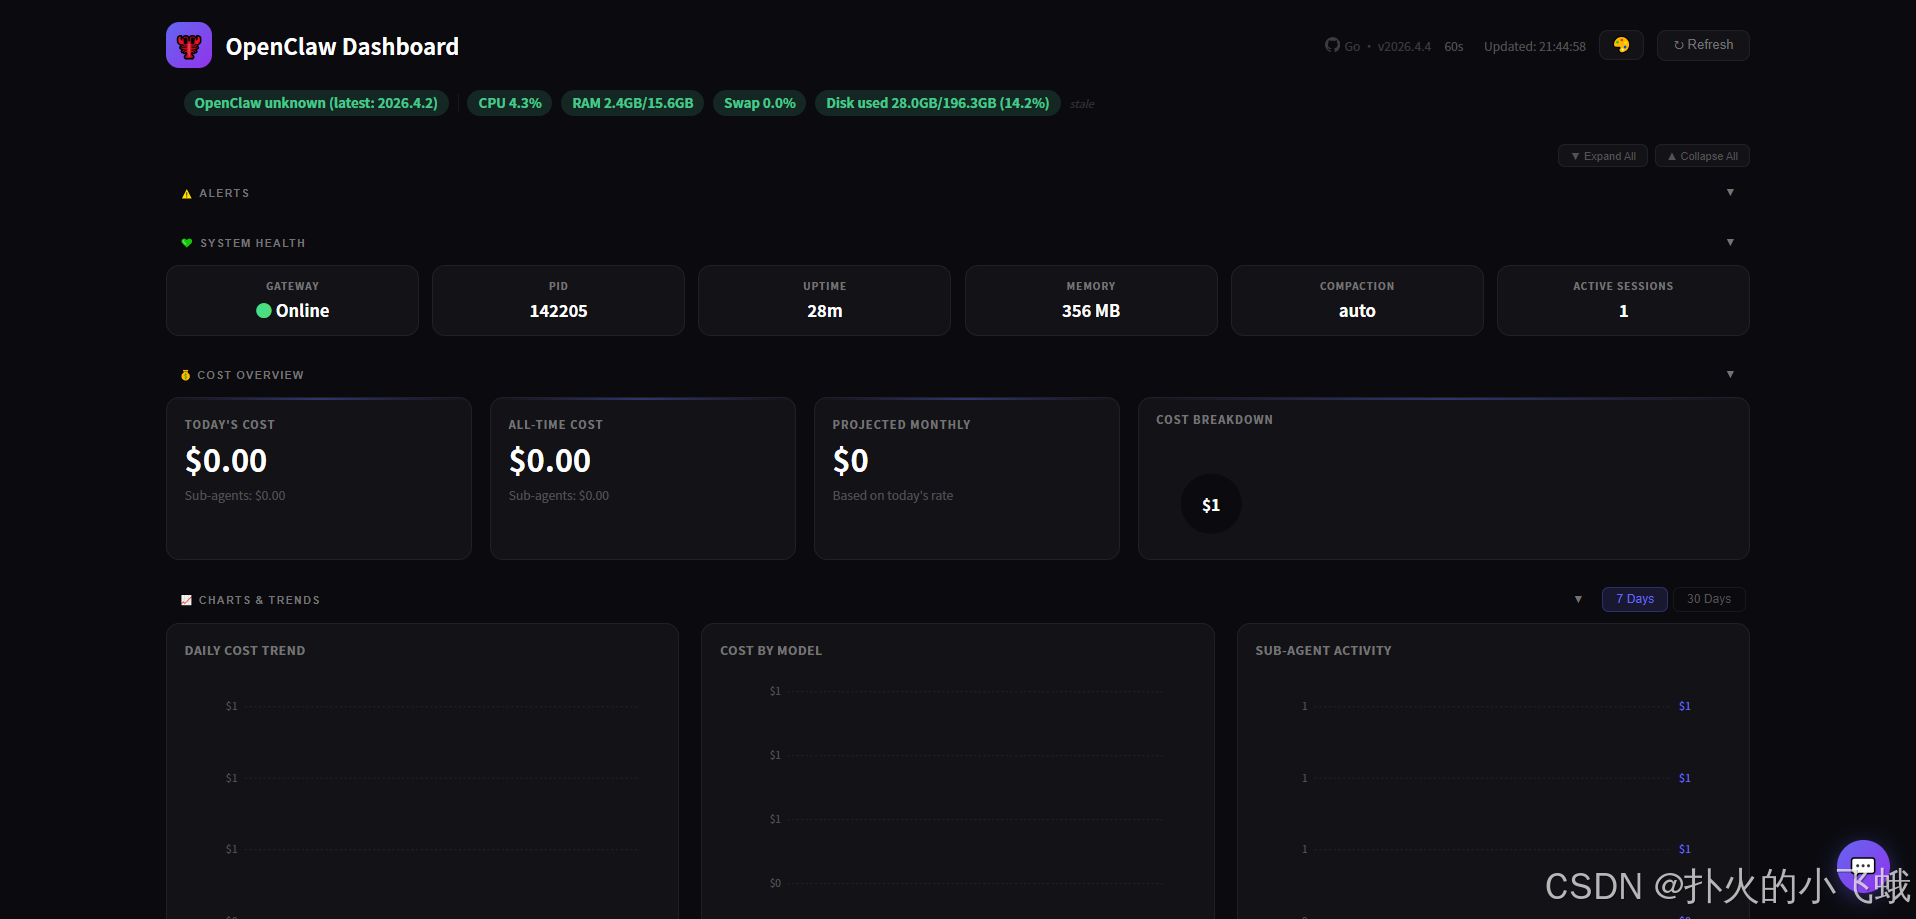The width and height of the screenshot is (1916, 919).
Task: Toggle the theme palette icon button
Action: click(x=1621, y=45)
